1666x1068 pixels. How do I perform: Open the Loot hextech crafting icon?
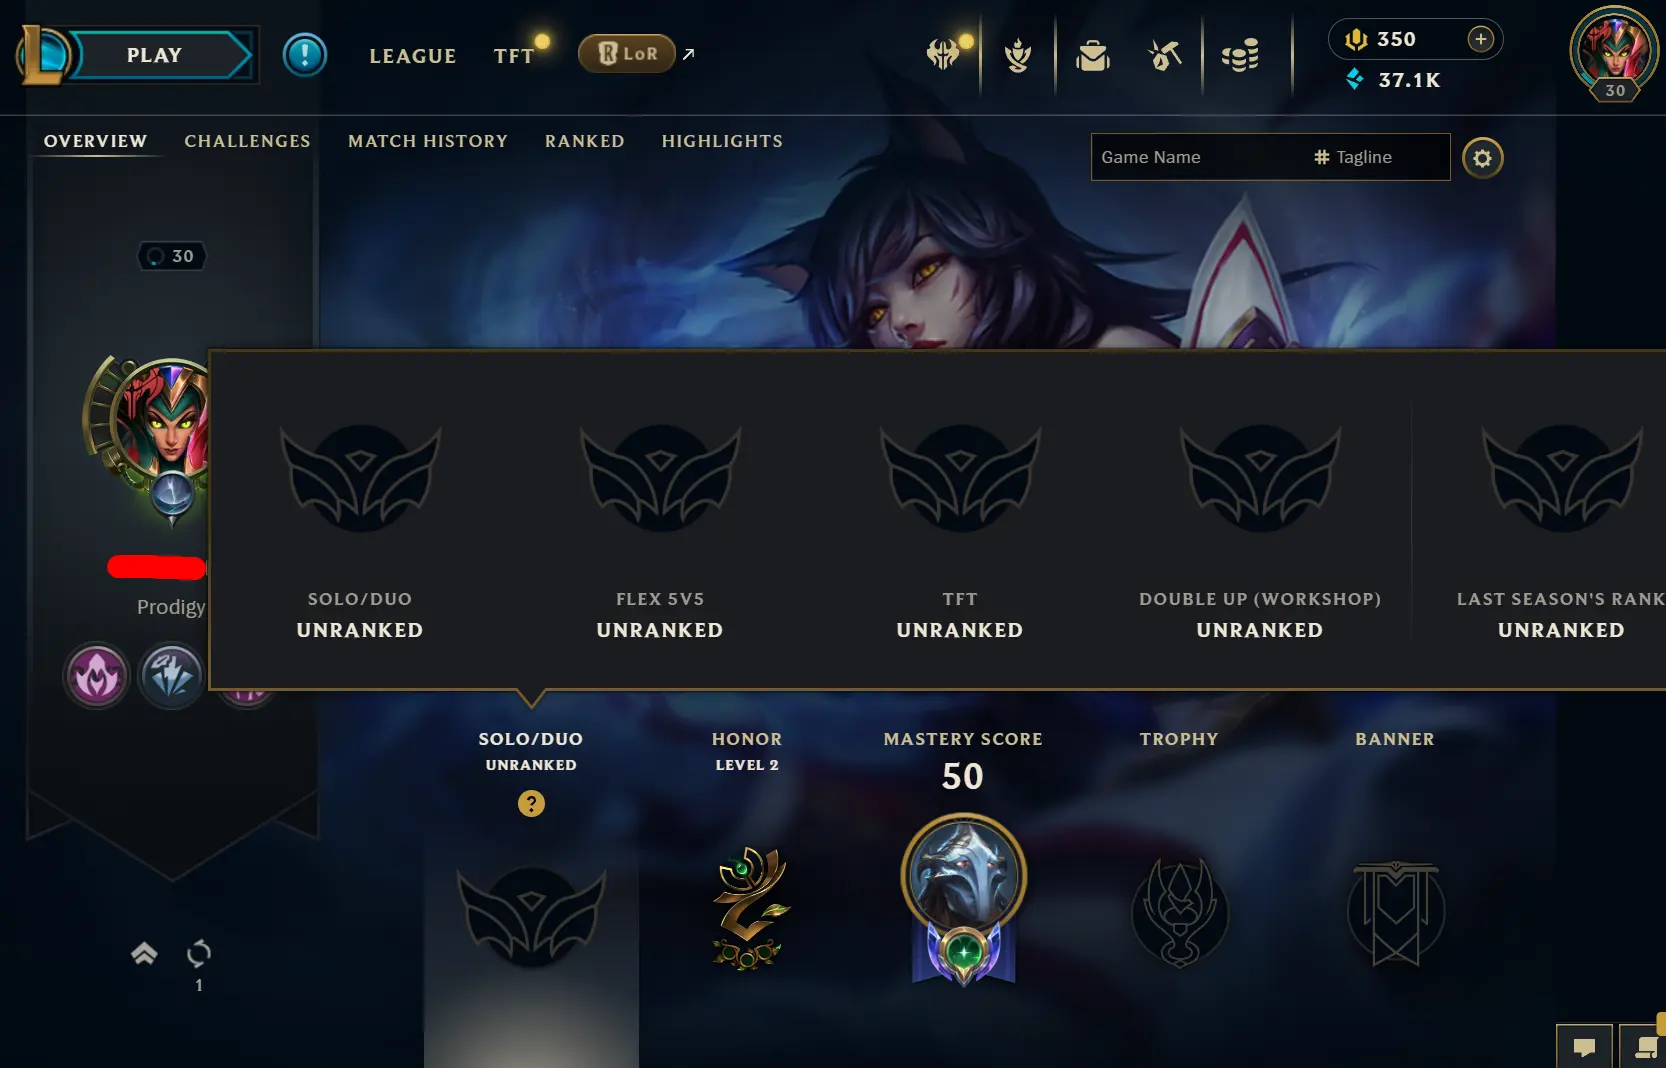(x=1164, y=55)
